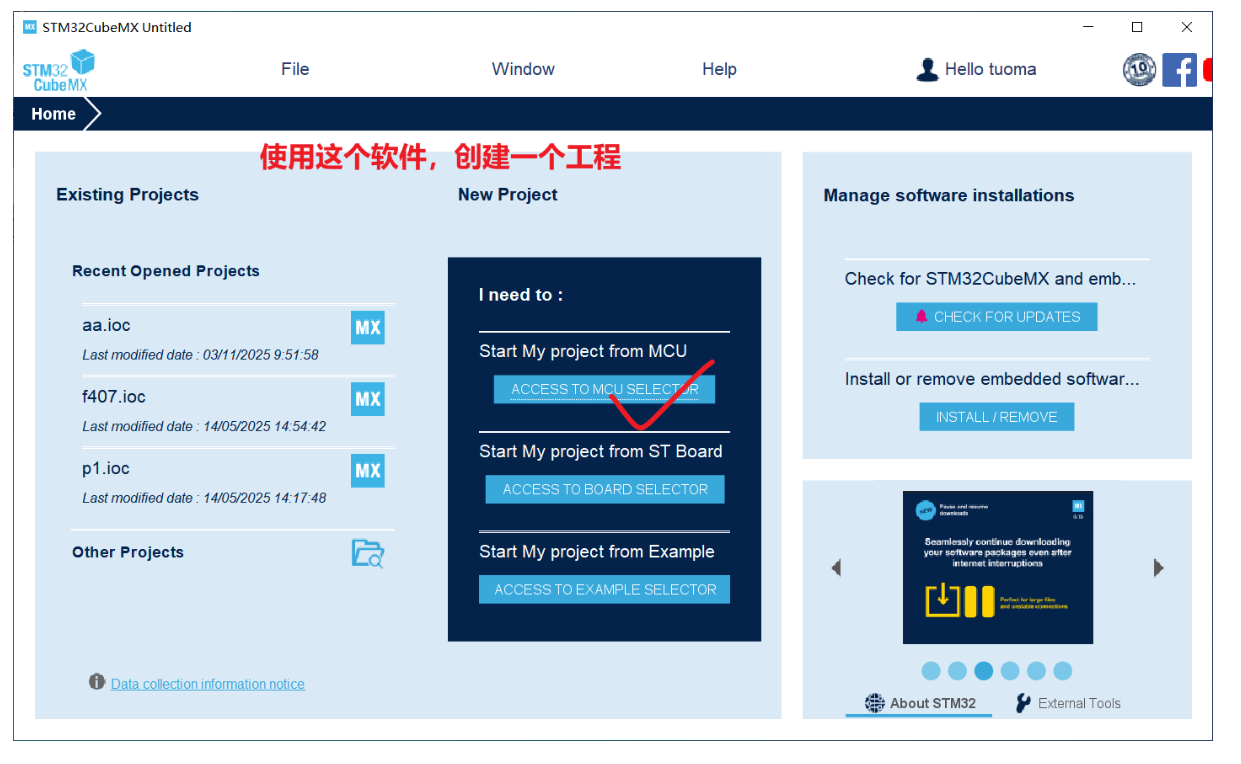1241x764 pixels.
Task: Browse Other Projects with folder search icon
Action: [x=368, y=553]
